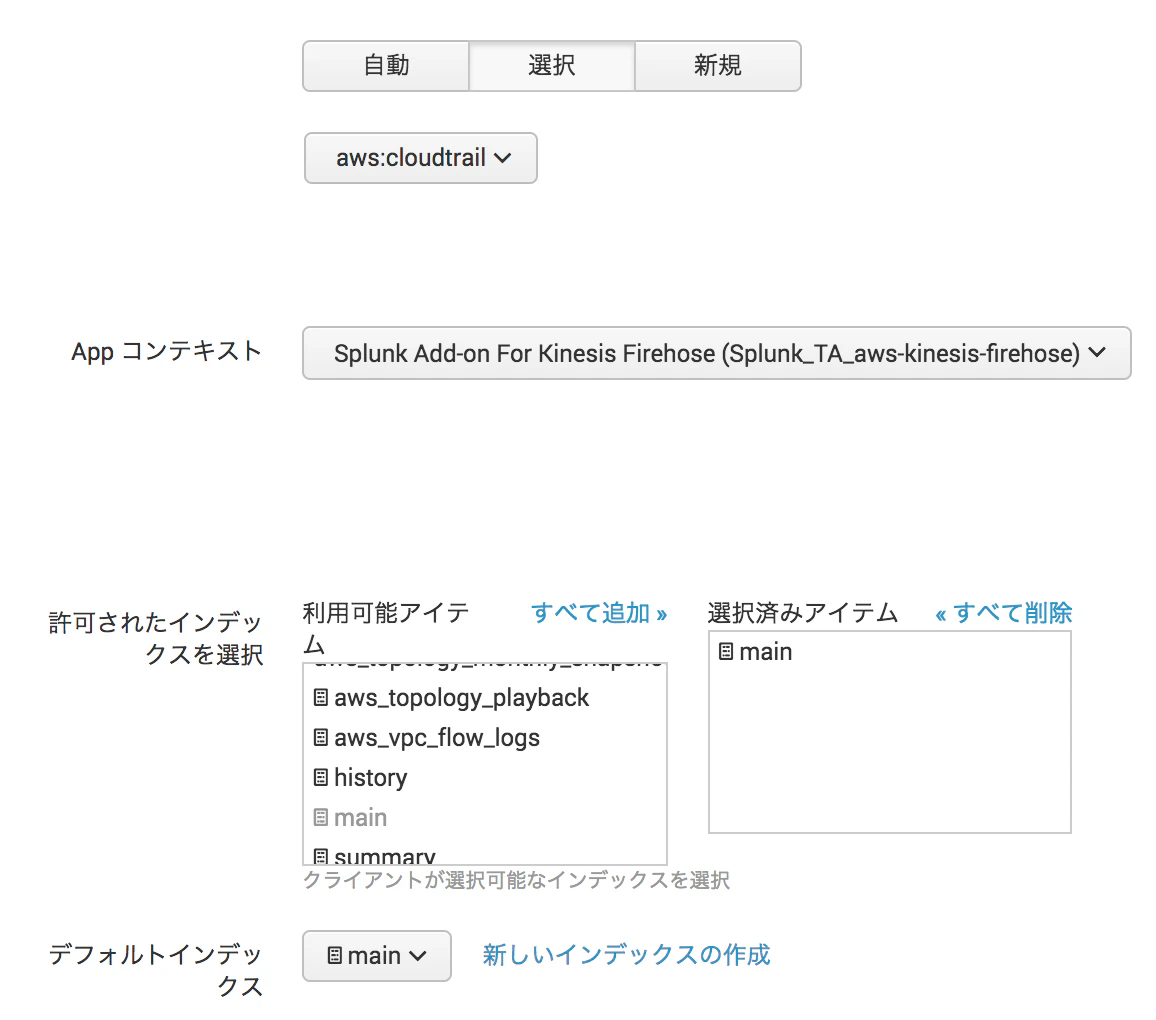Click index icon beside history
The image size is (1156, 1020).
point(321,777)
